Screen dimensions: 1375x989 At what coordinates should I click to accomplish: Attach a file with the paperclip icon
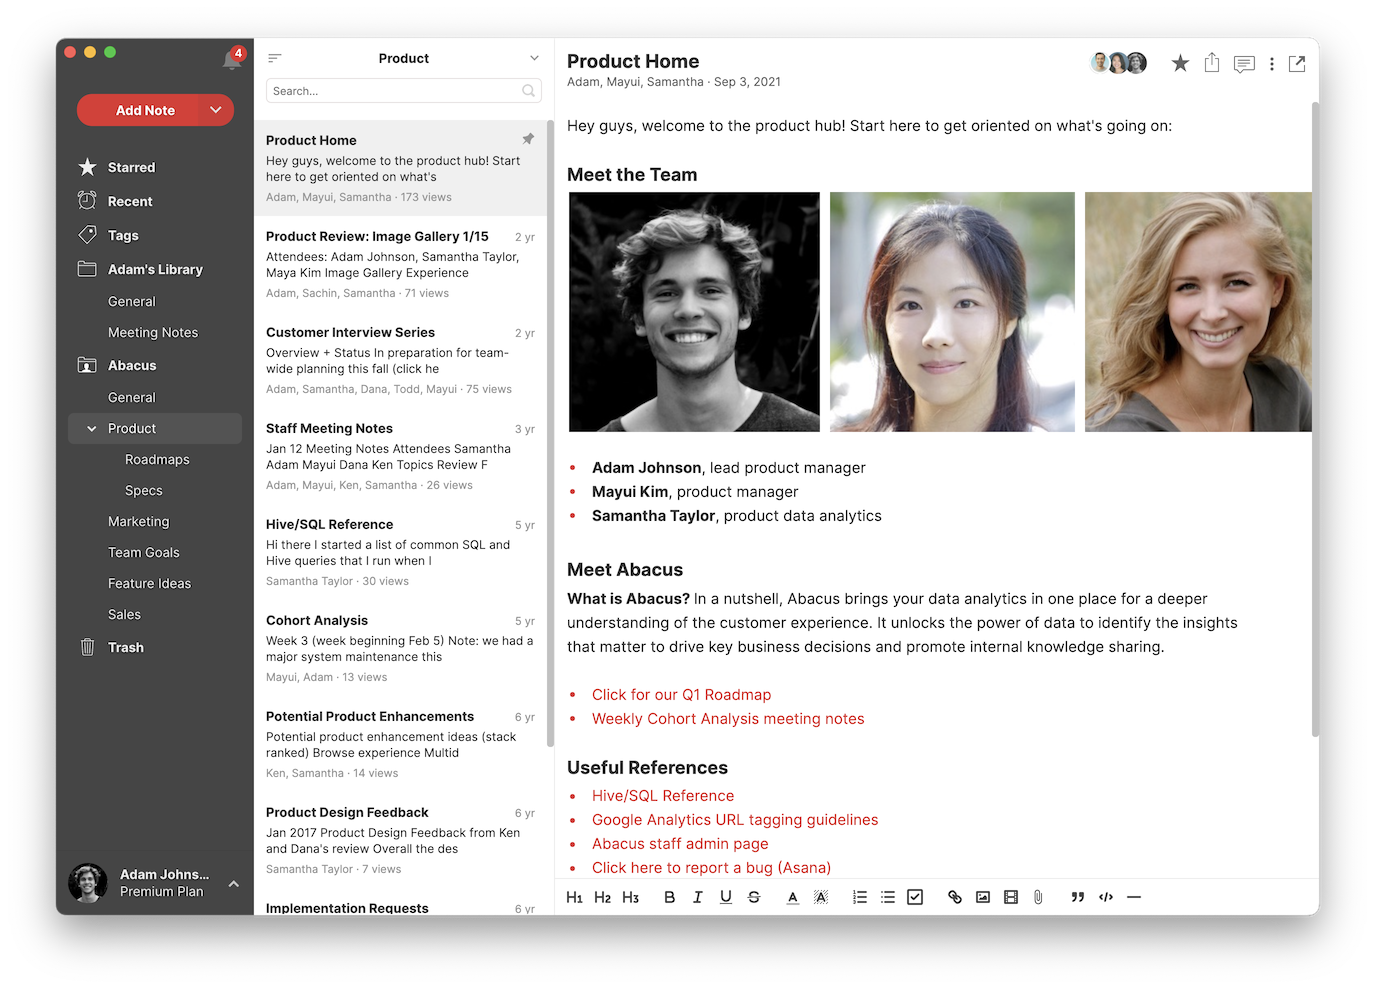click(x=1038, y=897)
